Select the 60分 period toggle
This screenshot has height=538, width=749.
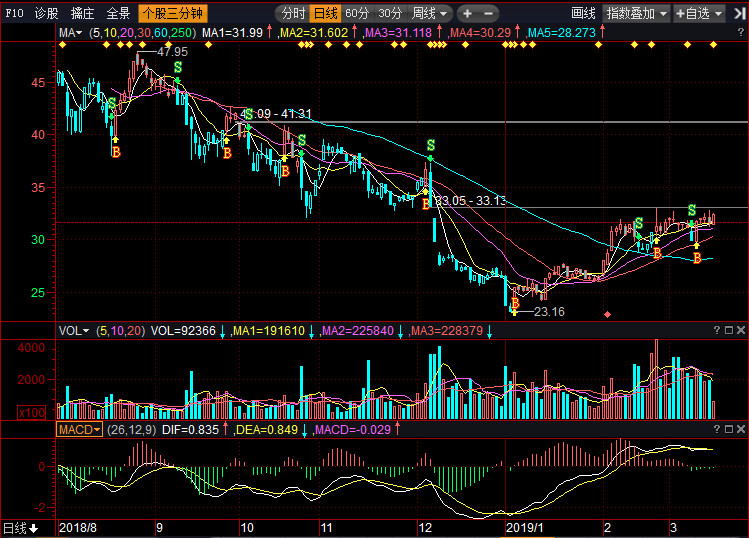pos(357,13)
